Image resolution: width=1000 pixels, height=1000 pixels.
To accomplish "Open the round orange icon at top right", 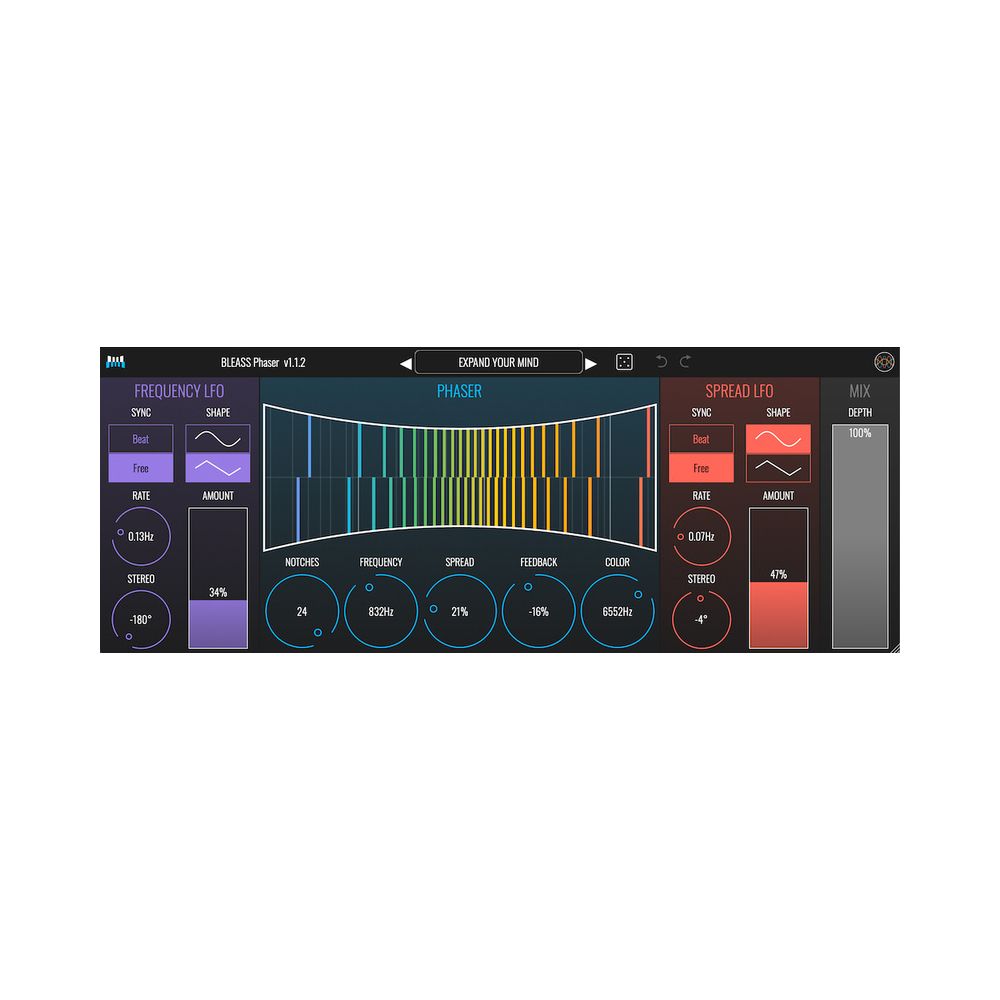I will pyautogui.click(x=884, y=362).
